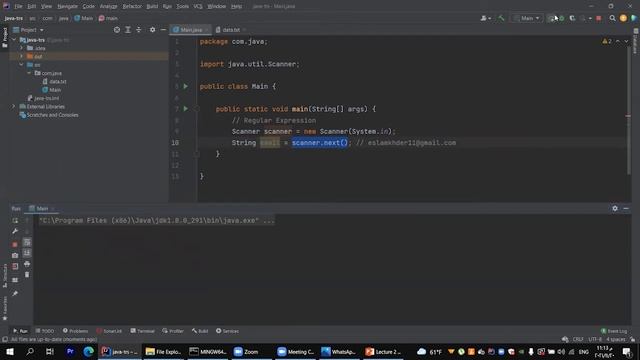This screenshot has width=640, height=360.
Task: Click red Stop button in Run panel
Action: point(15,244)
